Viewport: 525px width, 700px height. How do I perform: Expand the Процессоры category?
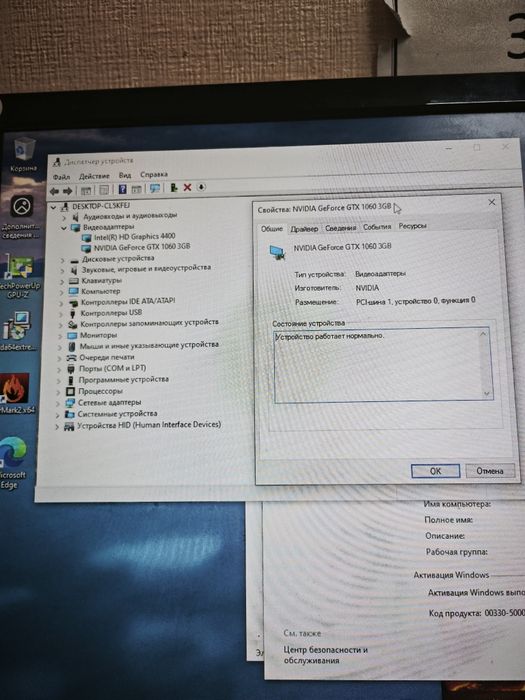[58, 392]
